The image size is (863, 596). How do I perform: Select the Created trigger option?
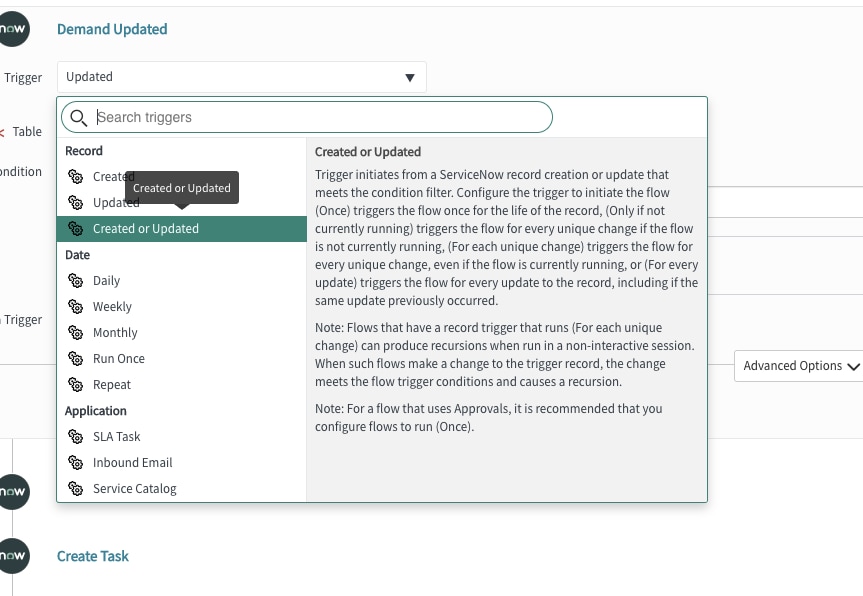coord(182,177)
